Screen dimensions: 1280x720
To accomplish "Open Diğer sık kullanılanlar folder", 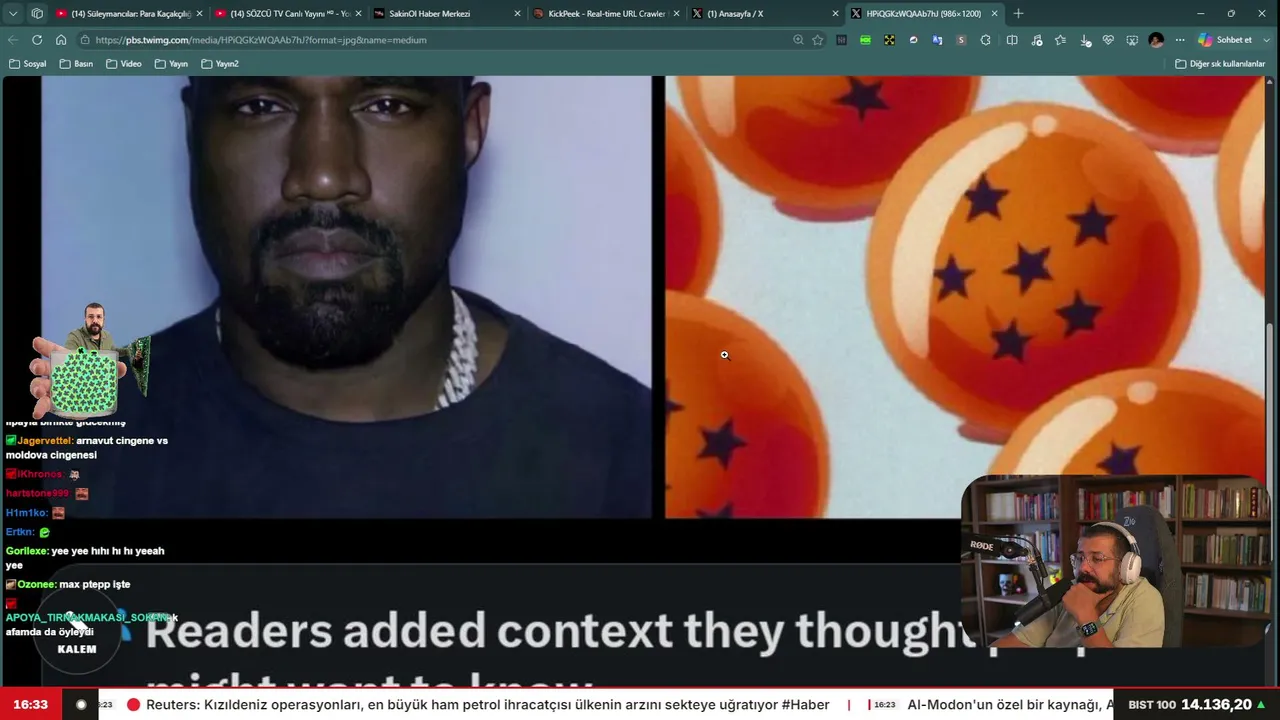I will coord(1220,64).
